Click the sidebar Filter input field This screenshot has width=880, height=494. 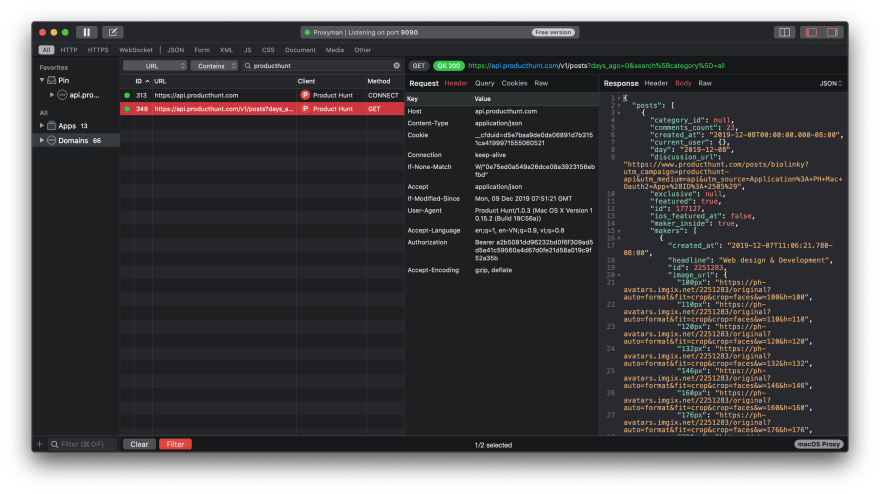point(82,445)
